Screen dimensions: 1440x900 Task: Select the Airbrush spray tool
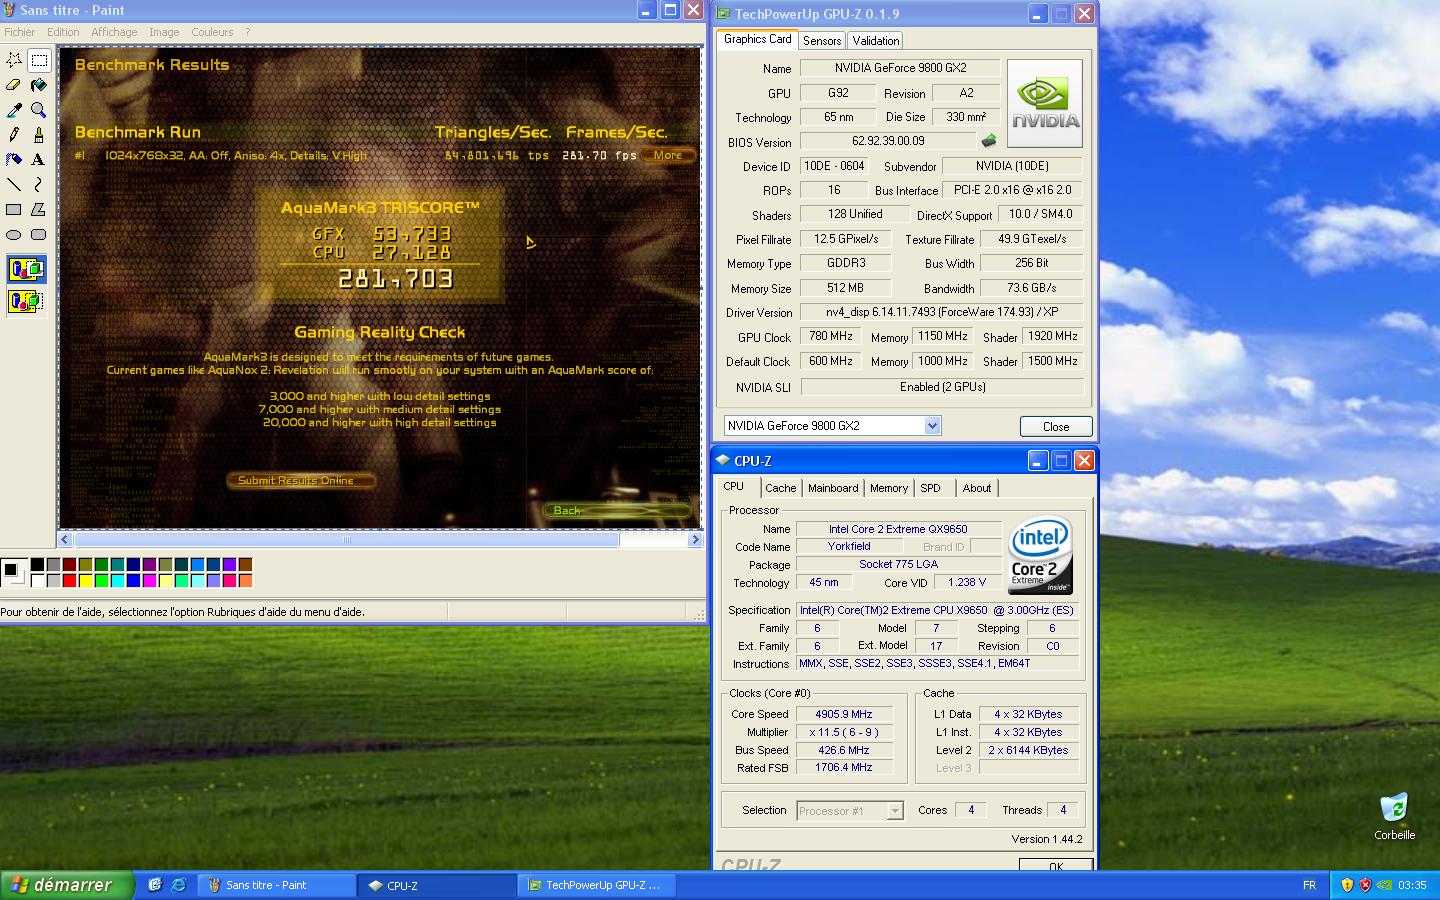click(x=14, y=159)
